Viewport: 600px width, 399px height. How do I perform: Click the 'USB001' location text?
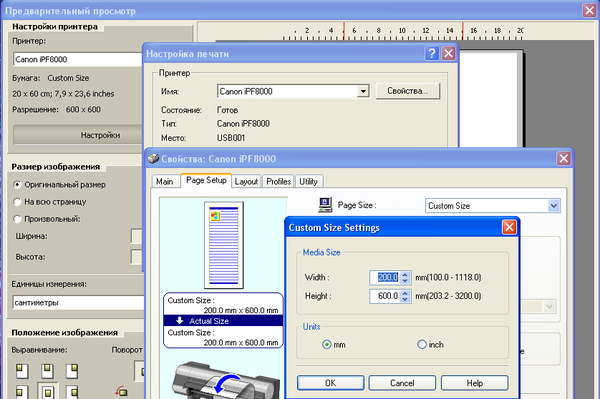coord(231,138)
